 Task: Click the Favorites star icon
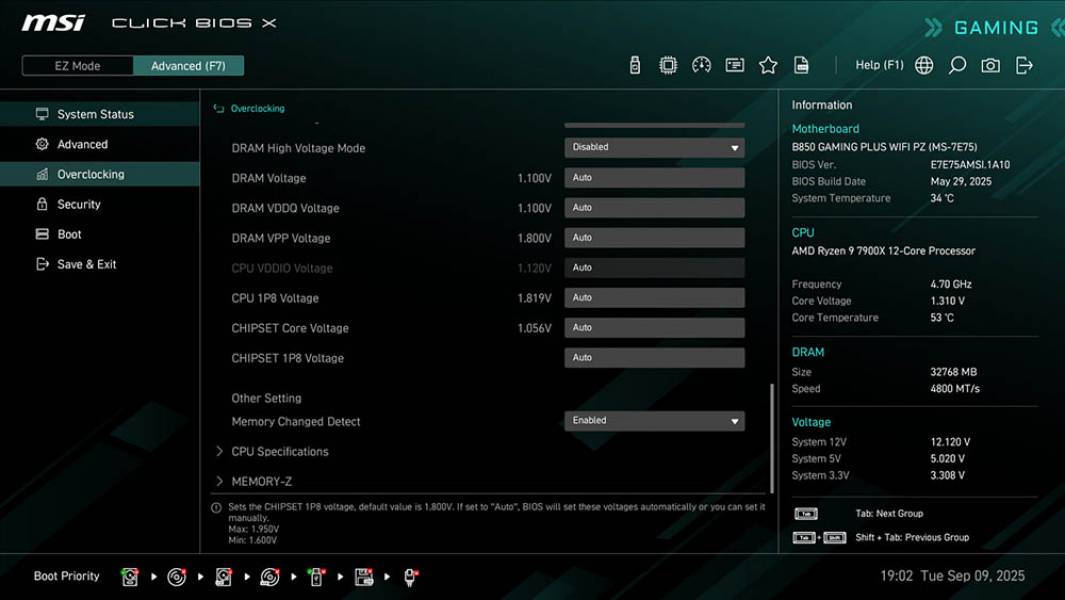pyautogui.click(x=768, y=64)
